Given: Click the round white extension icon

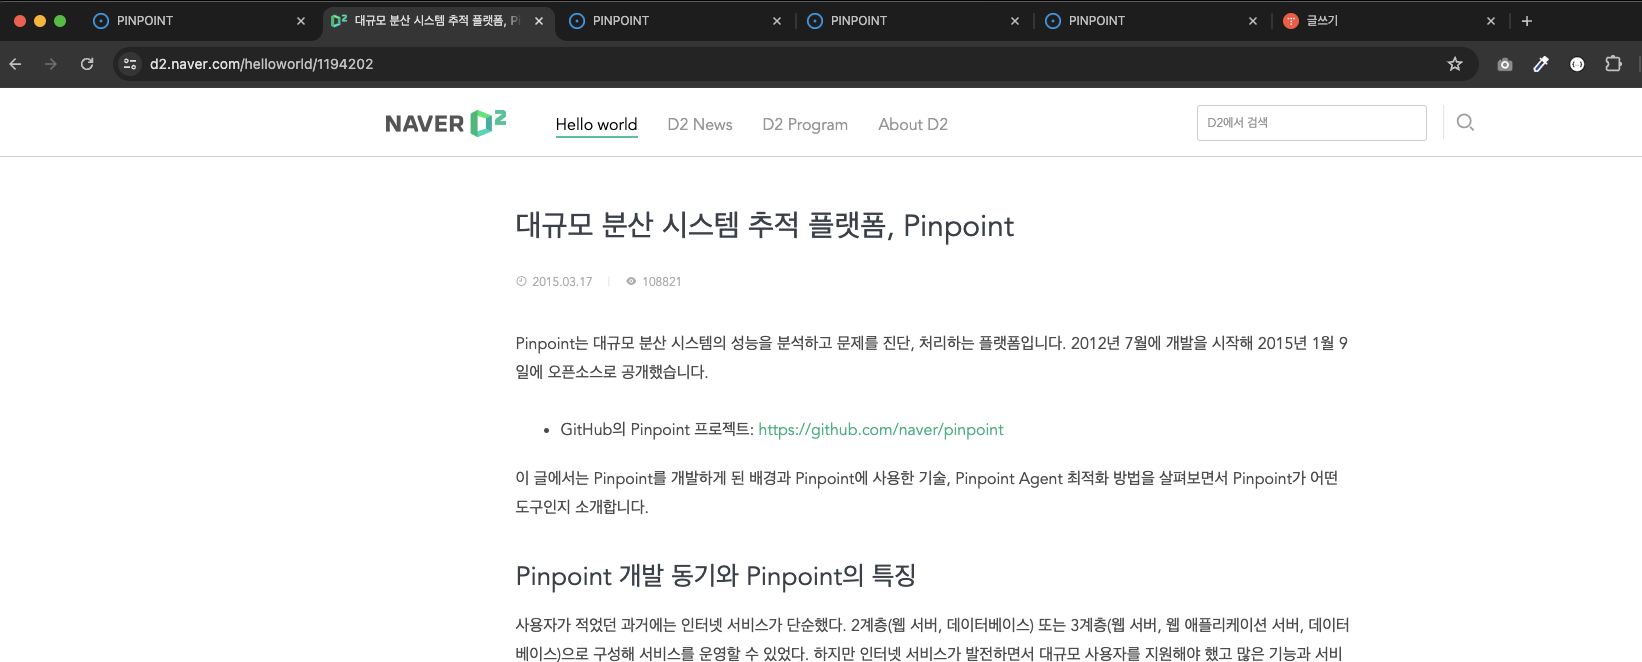Looking at the screenshot, I should [1577, 64].
